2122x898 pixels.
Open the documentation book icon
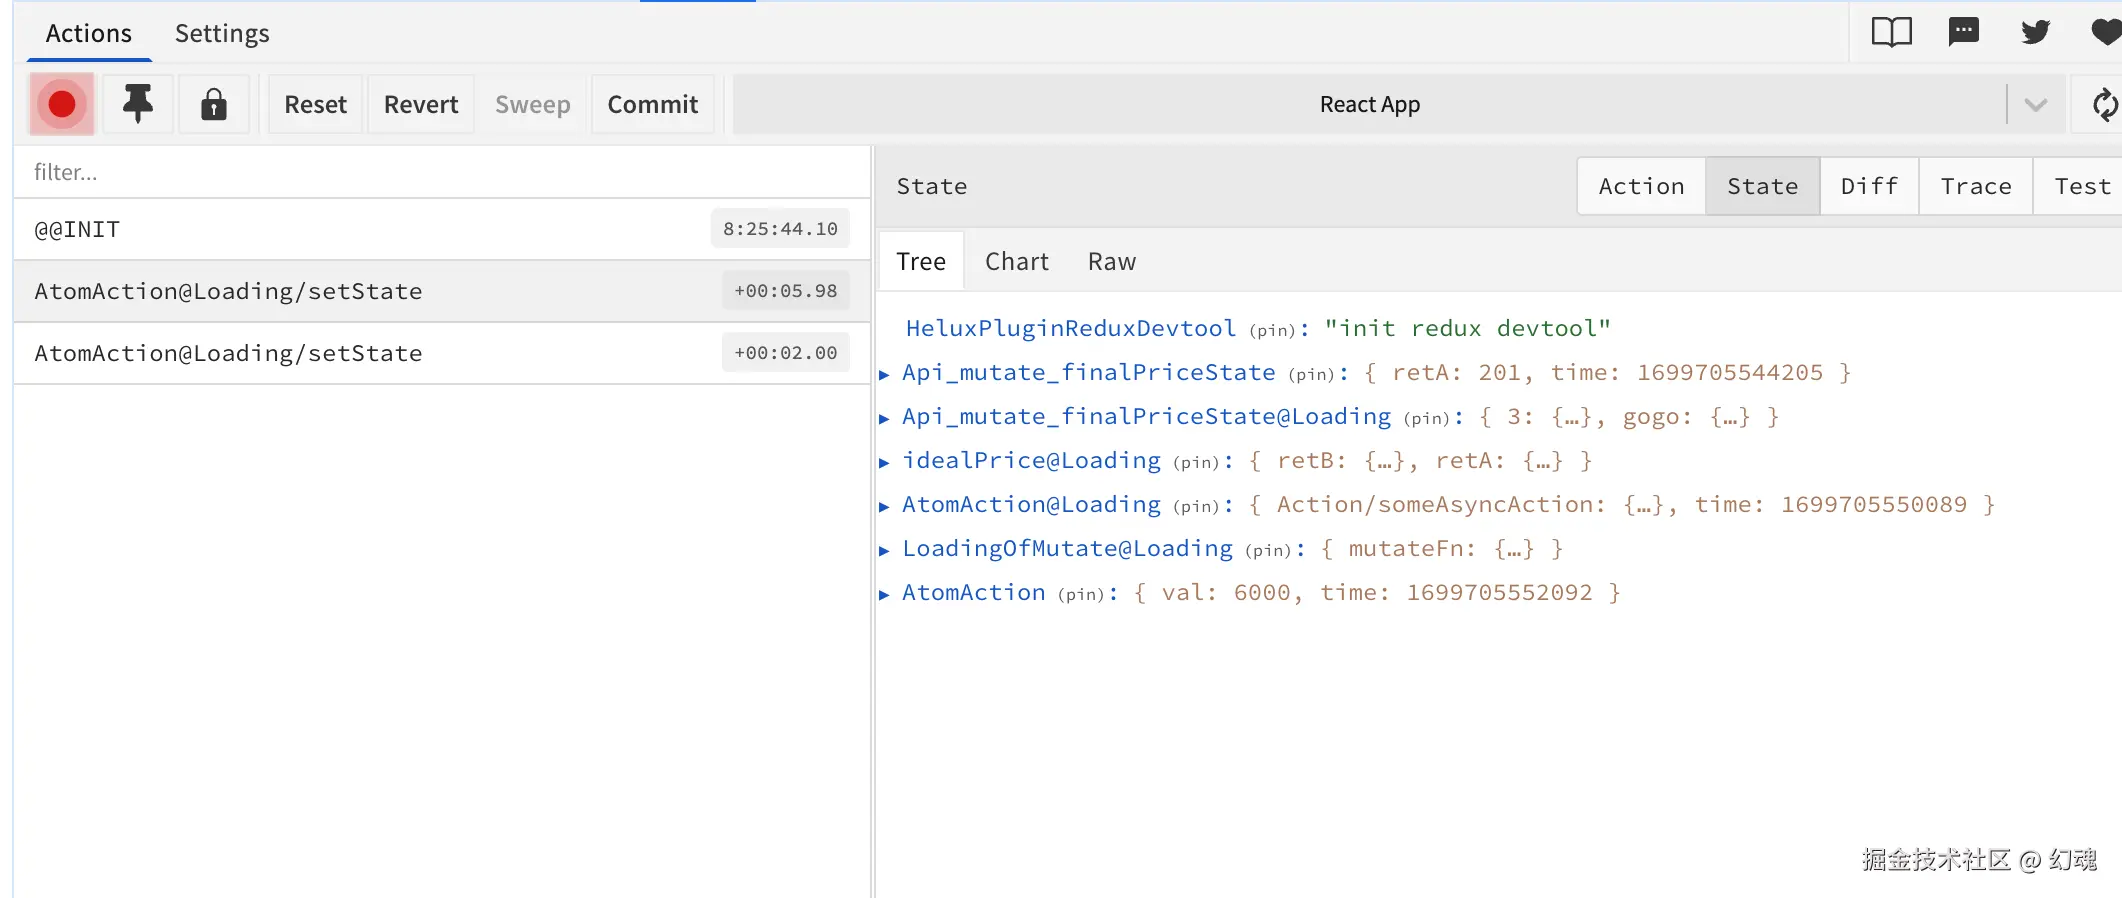pyautogui.click(x=1891, y=32)
